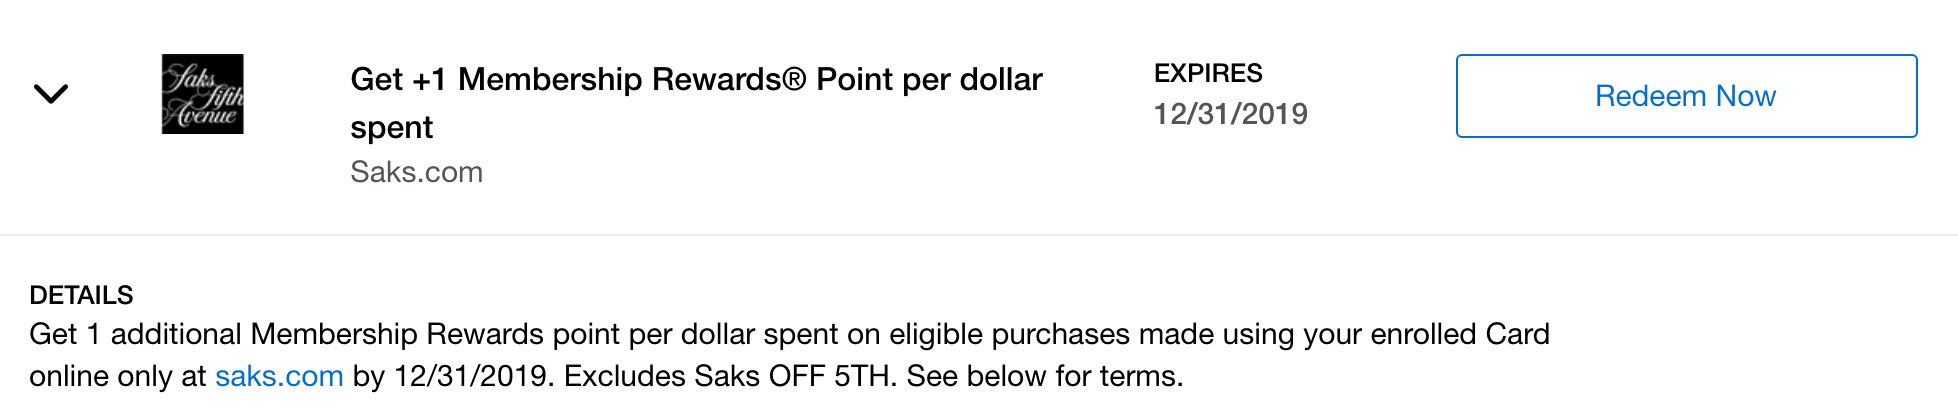This screenshot has width=1958, height=410.
Task: Collapse the Saks offer with the chevron
Action: coord(51,94)
